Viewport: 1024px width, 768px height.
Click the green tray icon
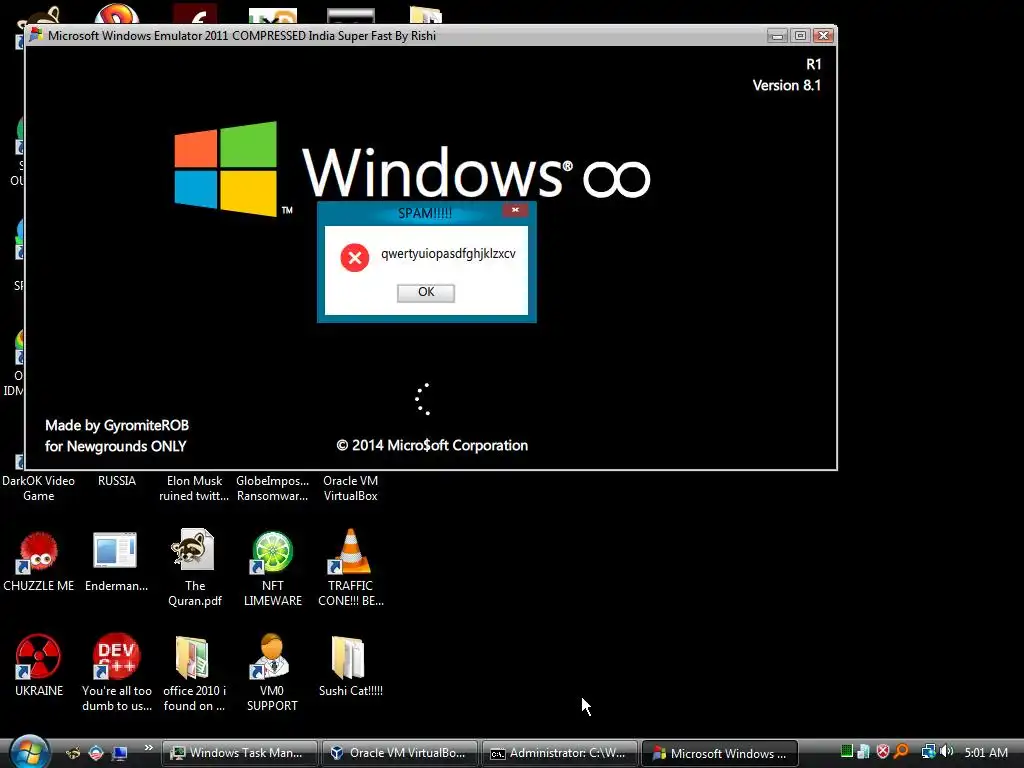[x=847, y=752]
